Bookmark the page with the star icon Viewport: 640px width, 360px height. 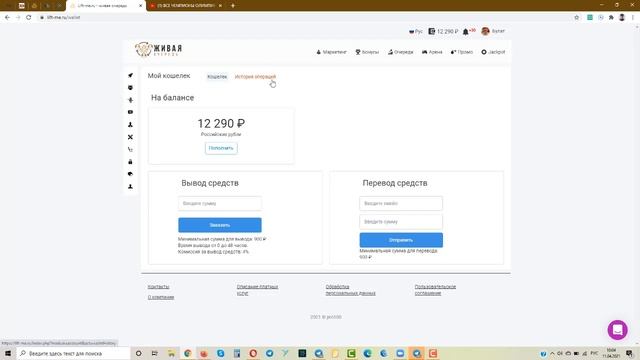click(x=576, y=18)
